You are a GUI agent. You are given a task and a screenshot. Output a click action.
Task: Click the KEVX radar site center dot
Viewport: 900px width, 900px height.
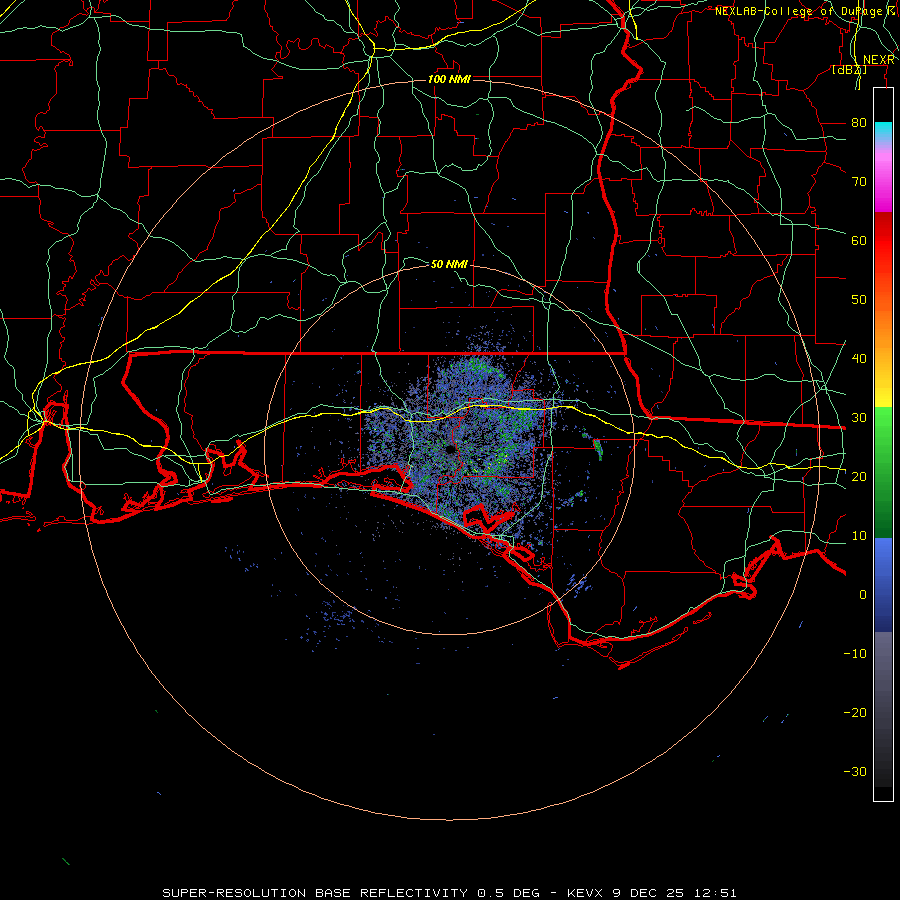coord(451,449)
